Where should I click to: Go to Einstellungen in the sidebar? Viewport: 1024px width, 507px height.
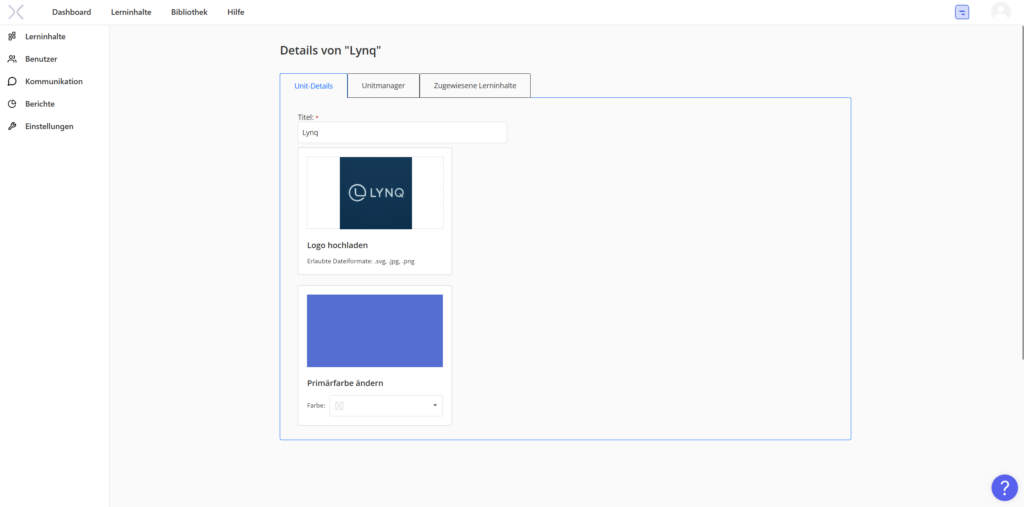(49, 126)
